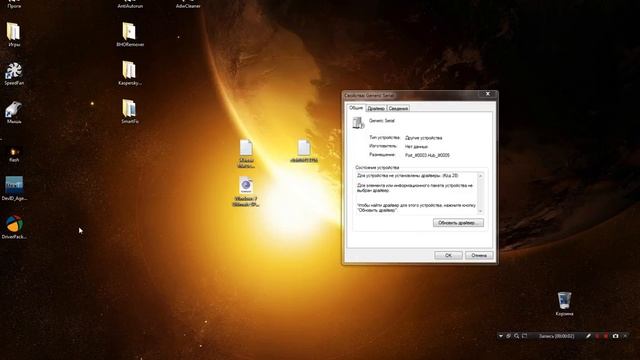Click the camera snapshot icon on recorder bar
This screenshot has height=360, width=640.
(616, 336)
